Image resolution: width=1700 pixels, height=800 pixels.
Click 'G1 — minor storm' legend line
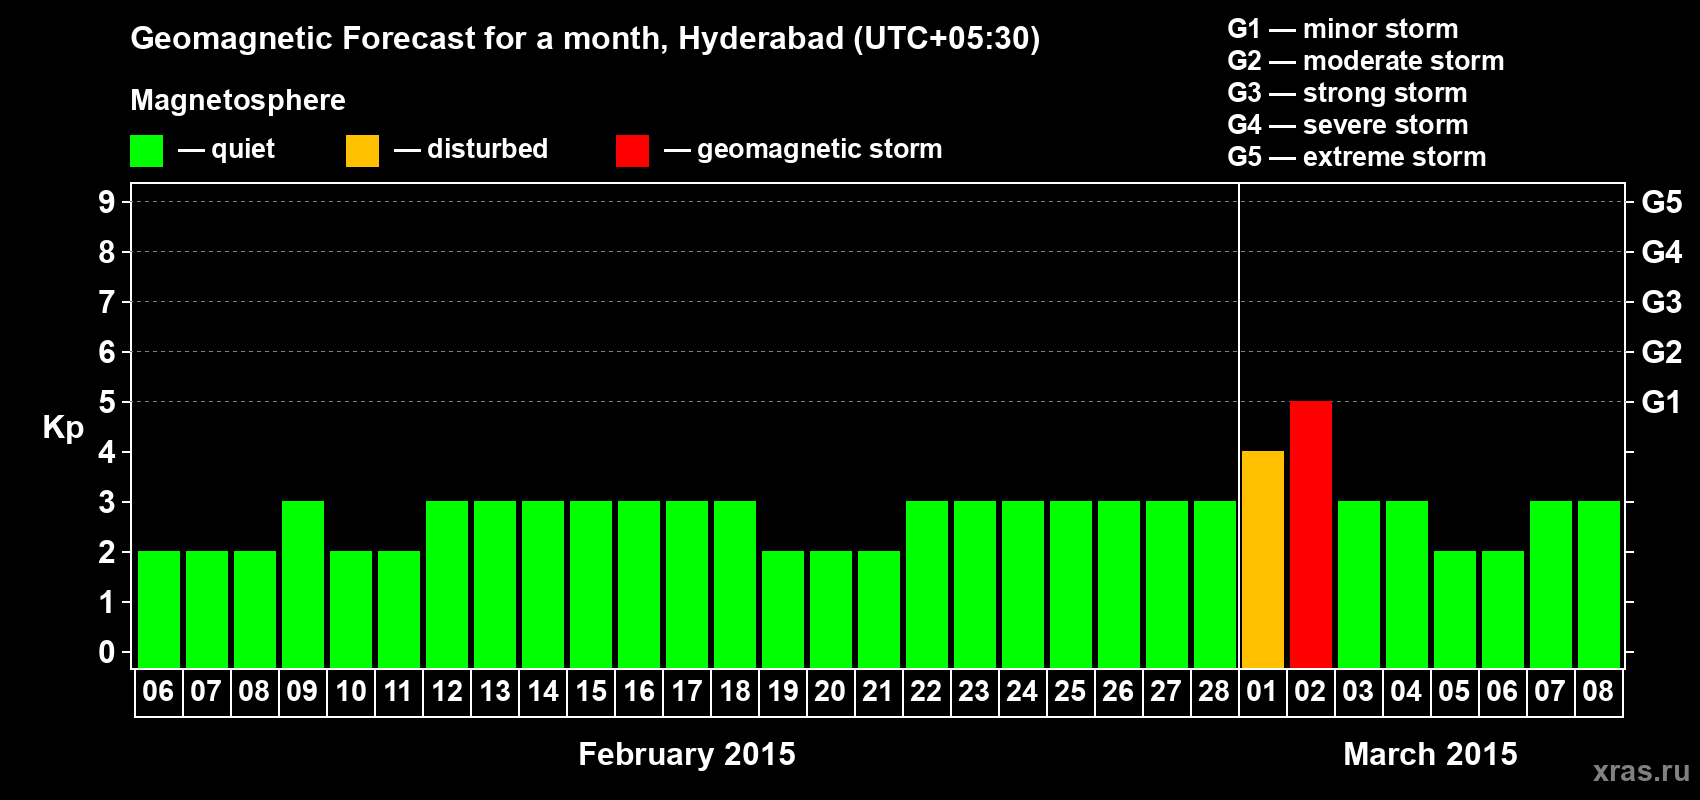click(x=1343, y=29)
